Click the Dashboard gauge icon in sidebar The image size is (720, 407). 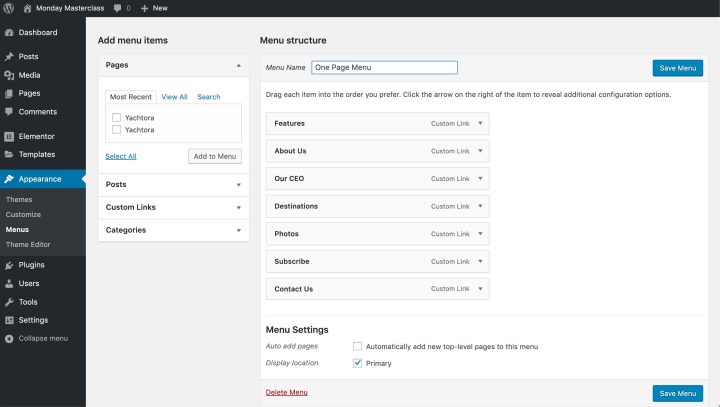click(9, 33)
